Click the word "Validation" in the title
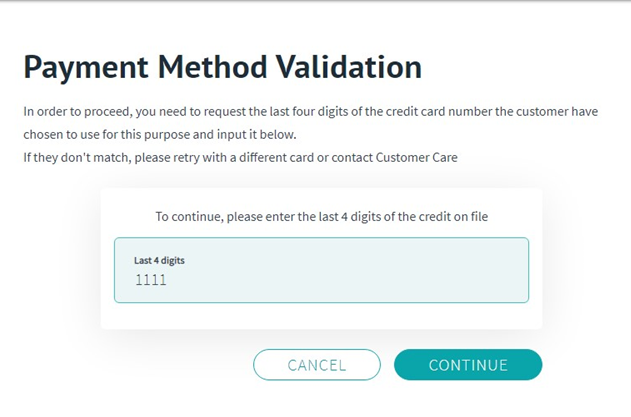The image size is (631, 417). point(348,67)
